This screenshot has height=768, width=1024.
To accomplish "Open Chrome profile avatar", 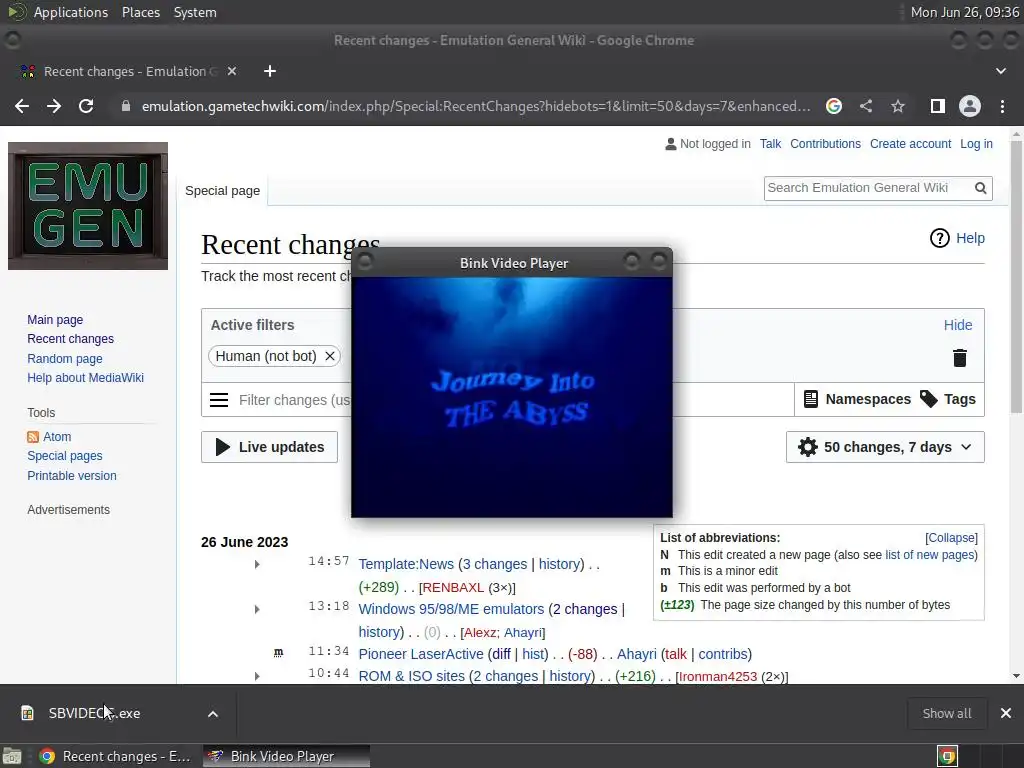I will pyautogui.click(x=970, y=106).
